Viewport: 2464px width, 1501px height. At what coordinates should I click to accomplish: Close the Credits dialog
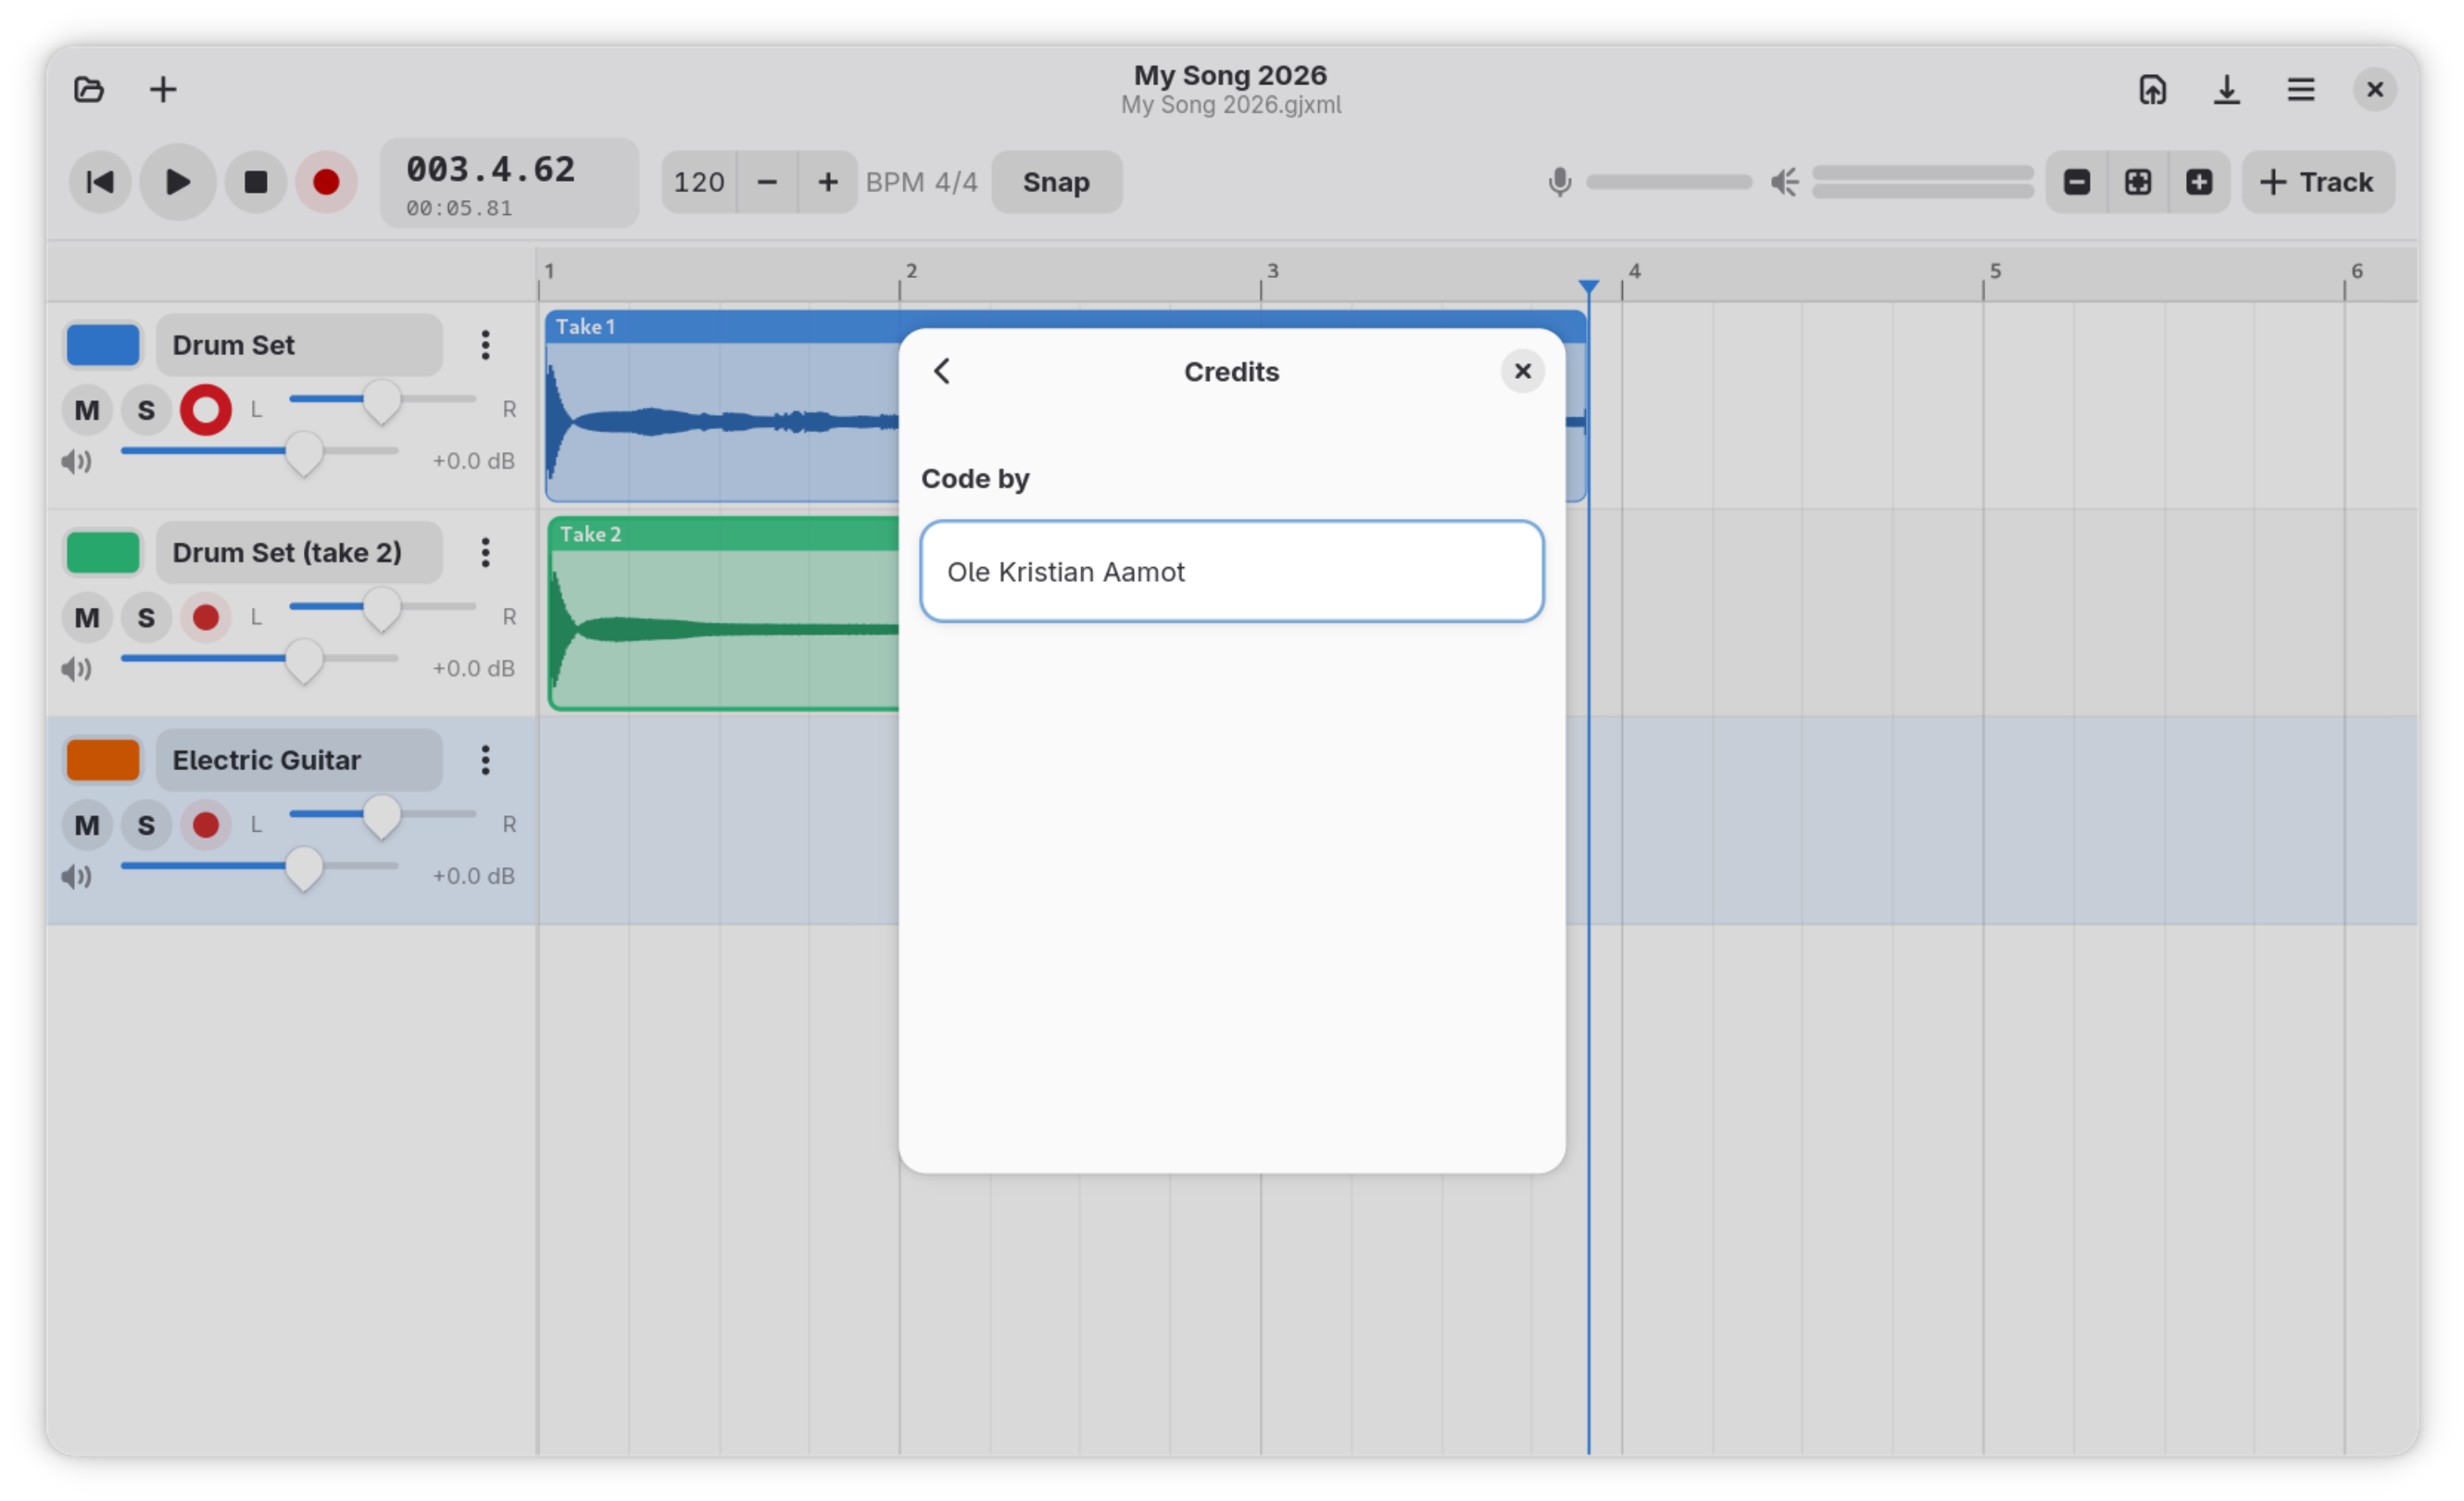tap(1522, 371)
